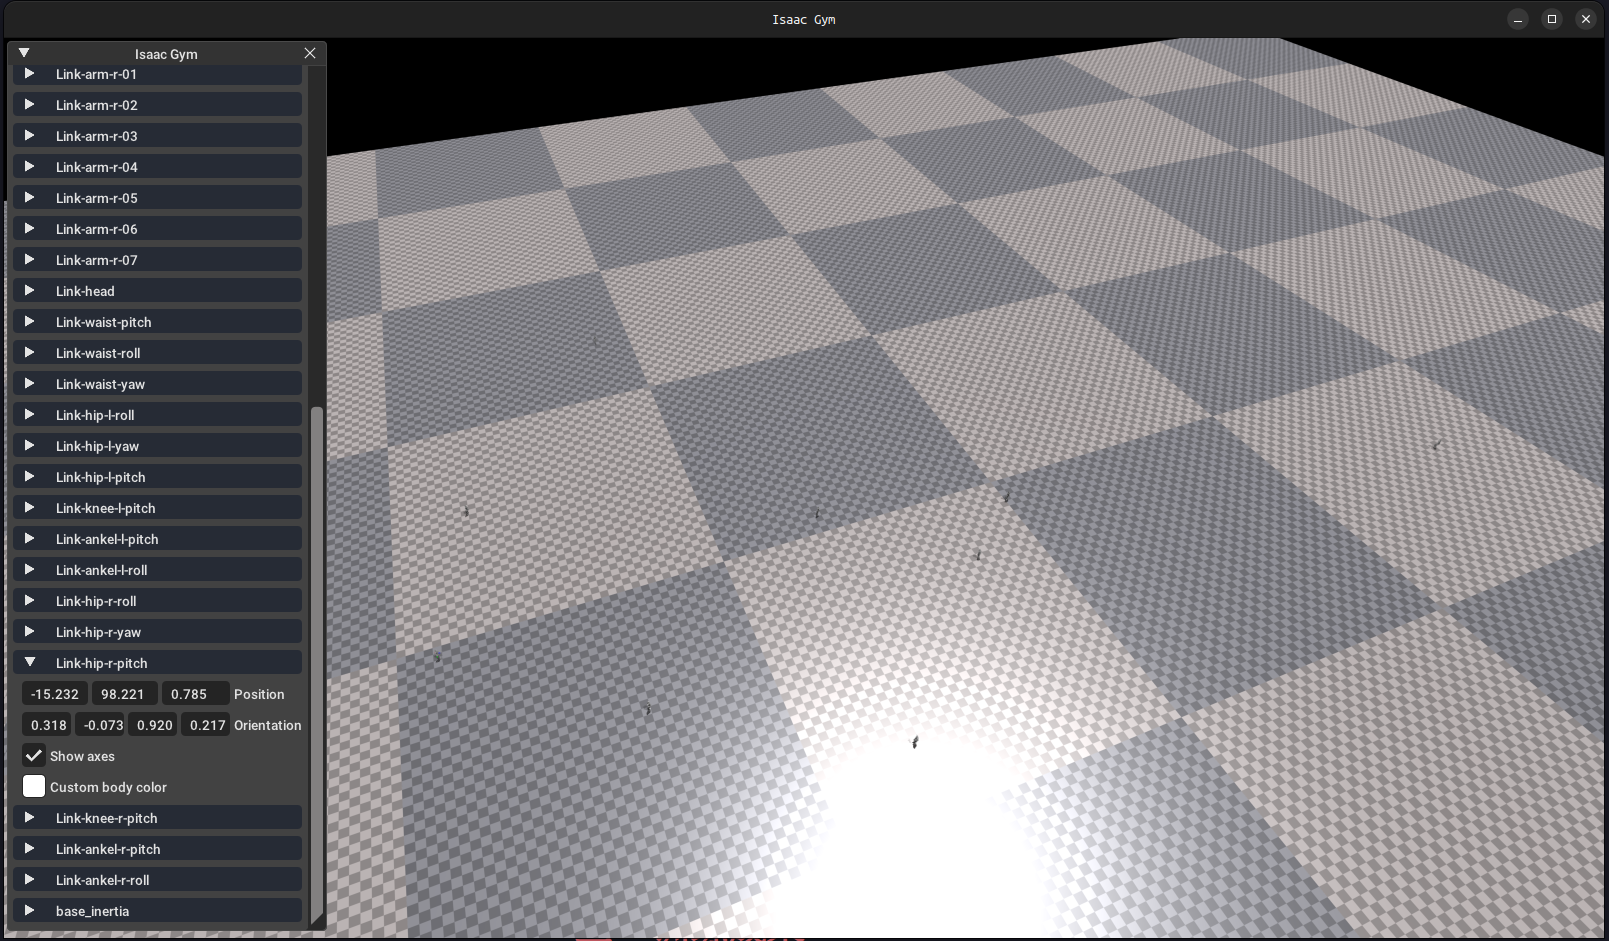Expand Link-arm-r-05 entry
This screenshot has height=941, width=1609.
pos(157,198)
